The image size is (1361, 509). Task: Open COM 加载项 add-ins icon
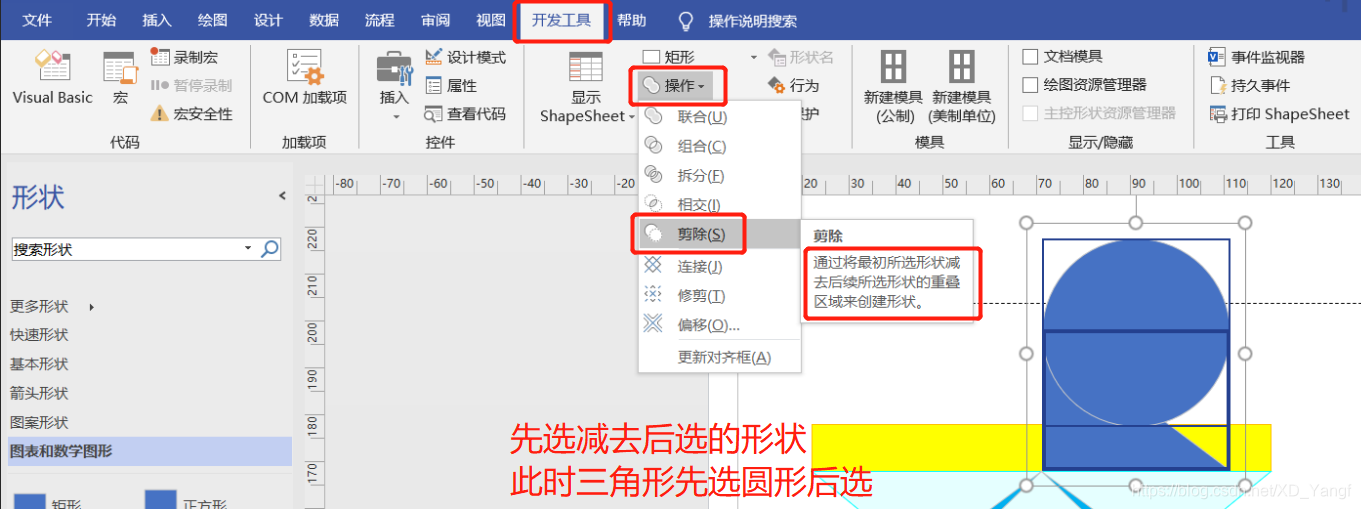click(304, 66)
